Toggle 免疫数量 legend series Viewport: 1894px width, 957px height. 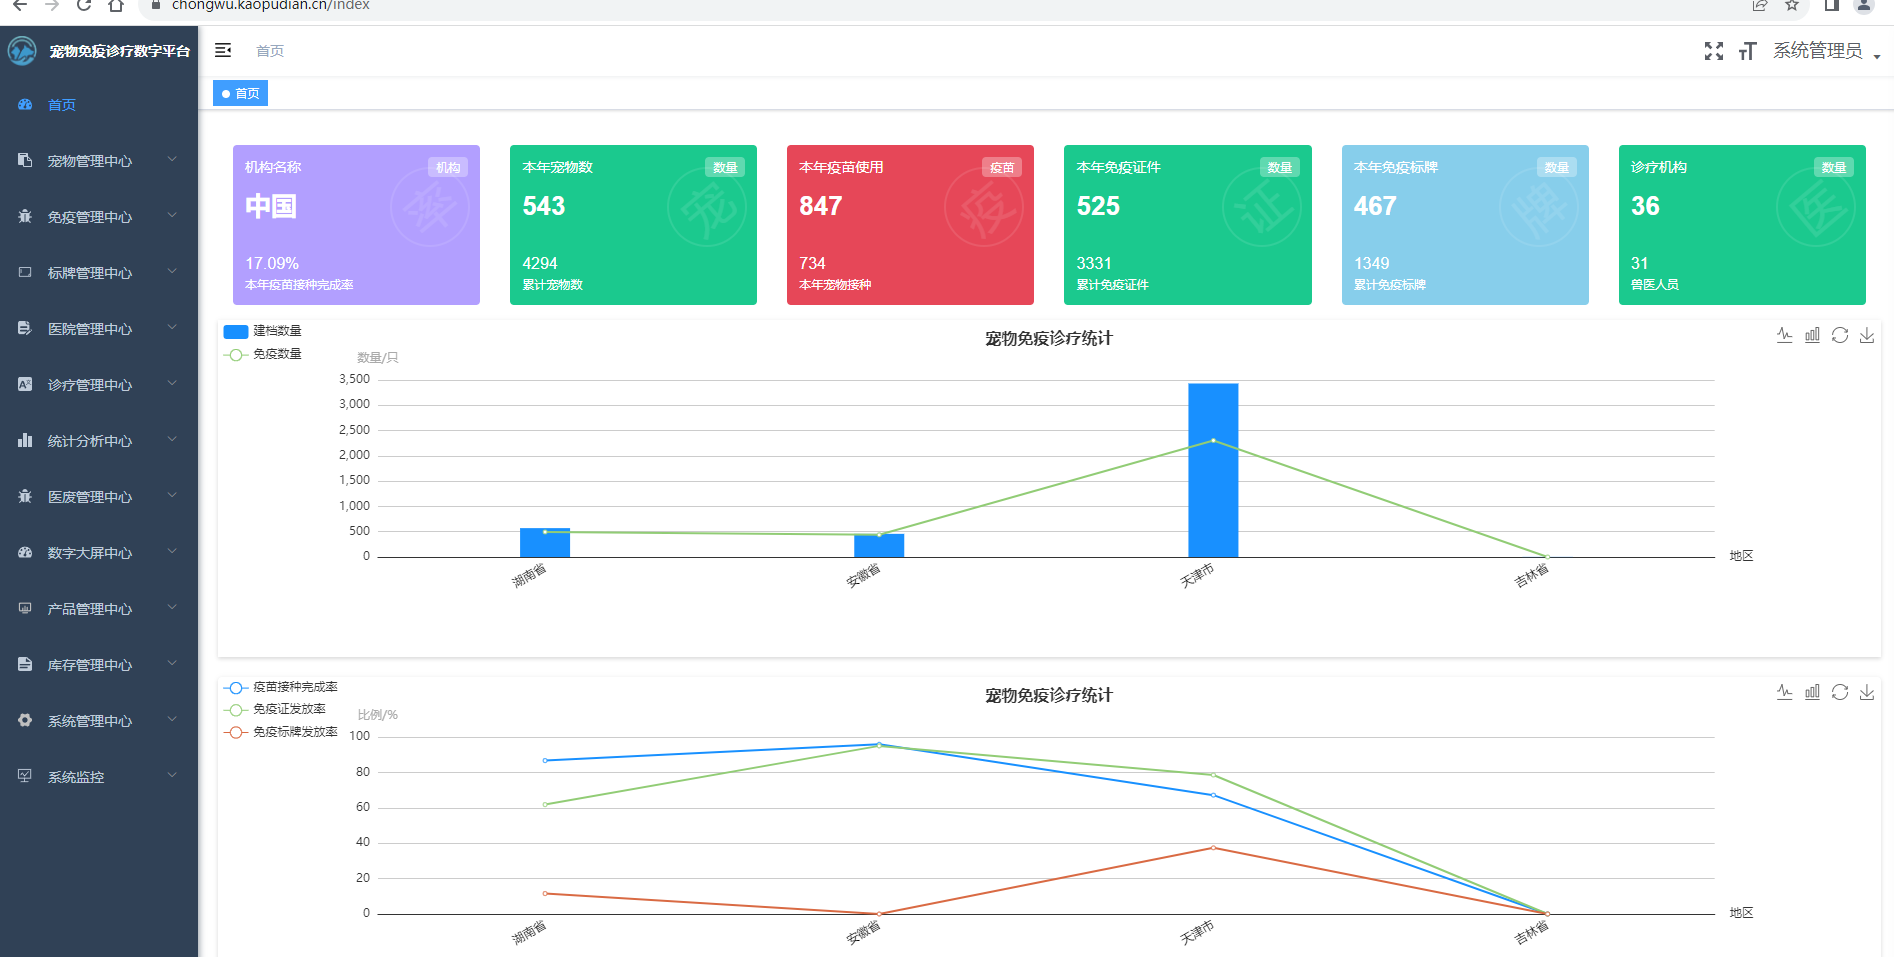(263, 354)
